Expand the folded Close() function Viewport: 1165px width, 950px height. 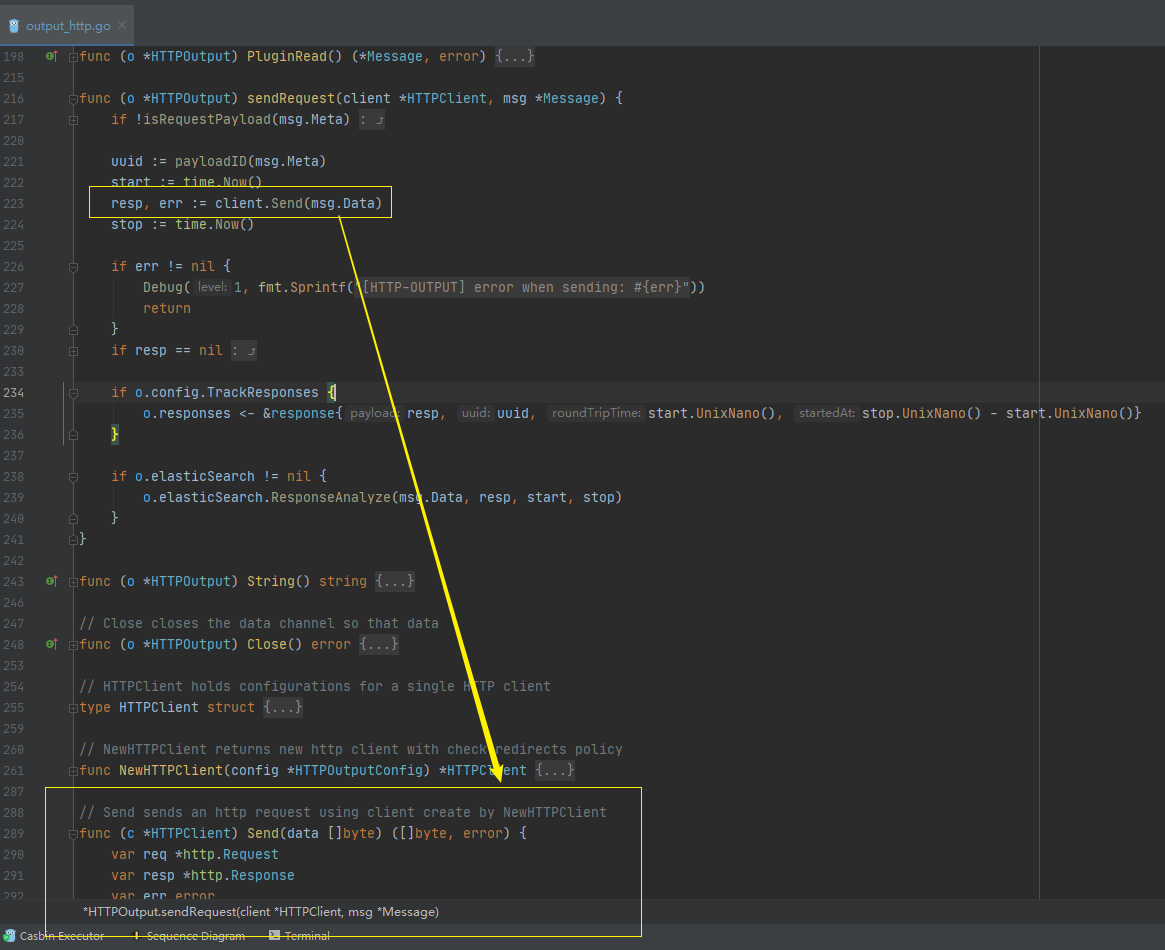point(73,645)
